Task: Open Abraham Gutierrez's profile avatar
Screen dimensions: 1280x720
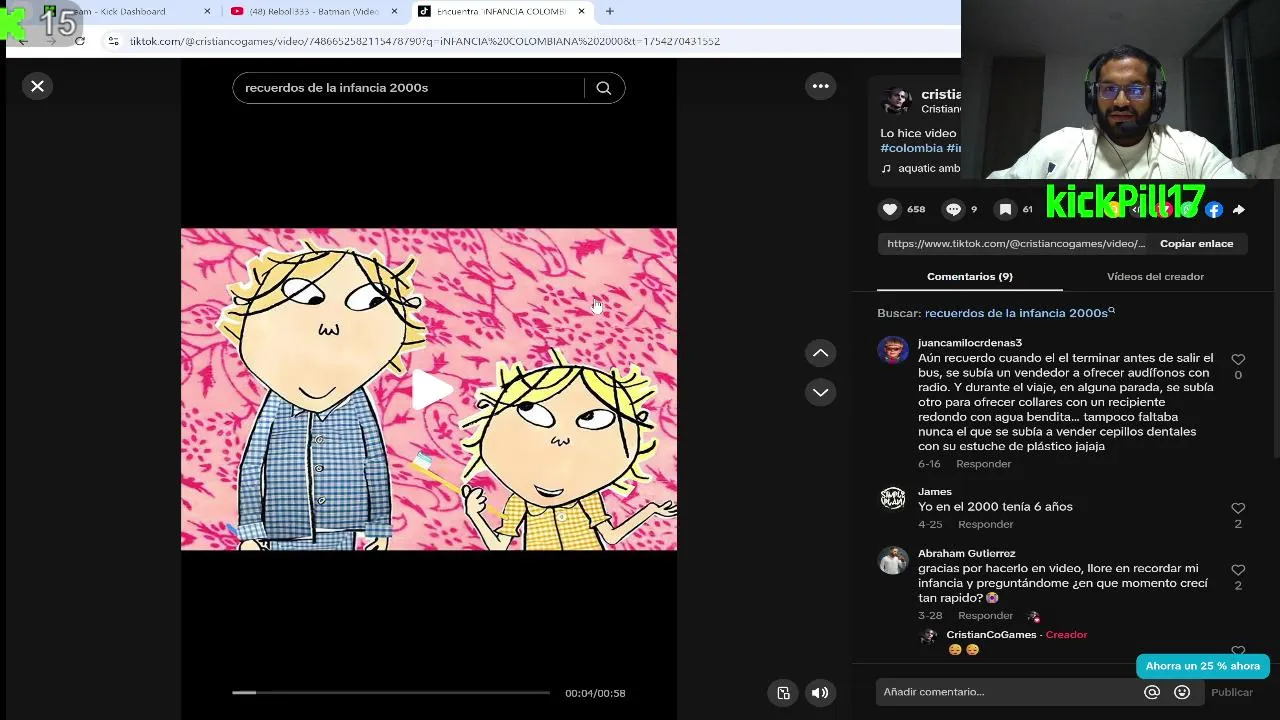Action: [893, 560]
